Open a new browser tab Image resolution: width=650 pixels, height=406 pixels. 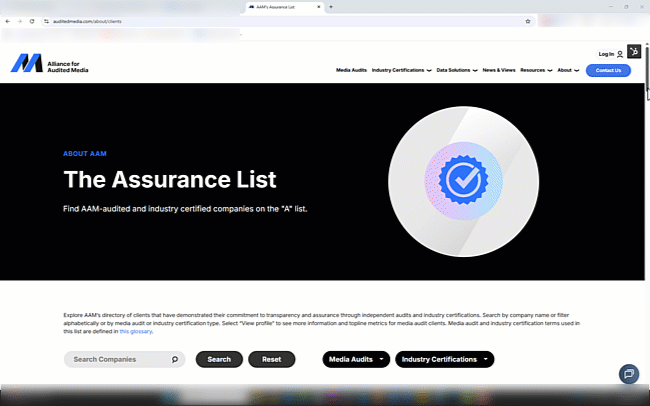[331, 7]
